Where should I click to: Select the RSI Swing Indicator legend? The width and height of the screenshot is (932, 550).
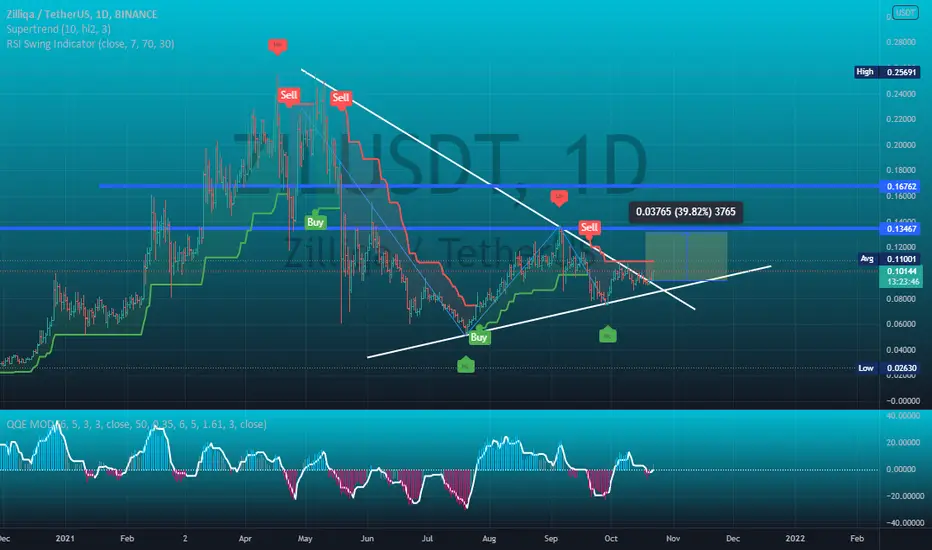click(90, 44)
